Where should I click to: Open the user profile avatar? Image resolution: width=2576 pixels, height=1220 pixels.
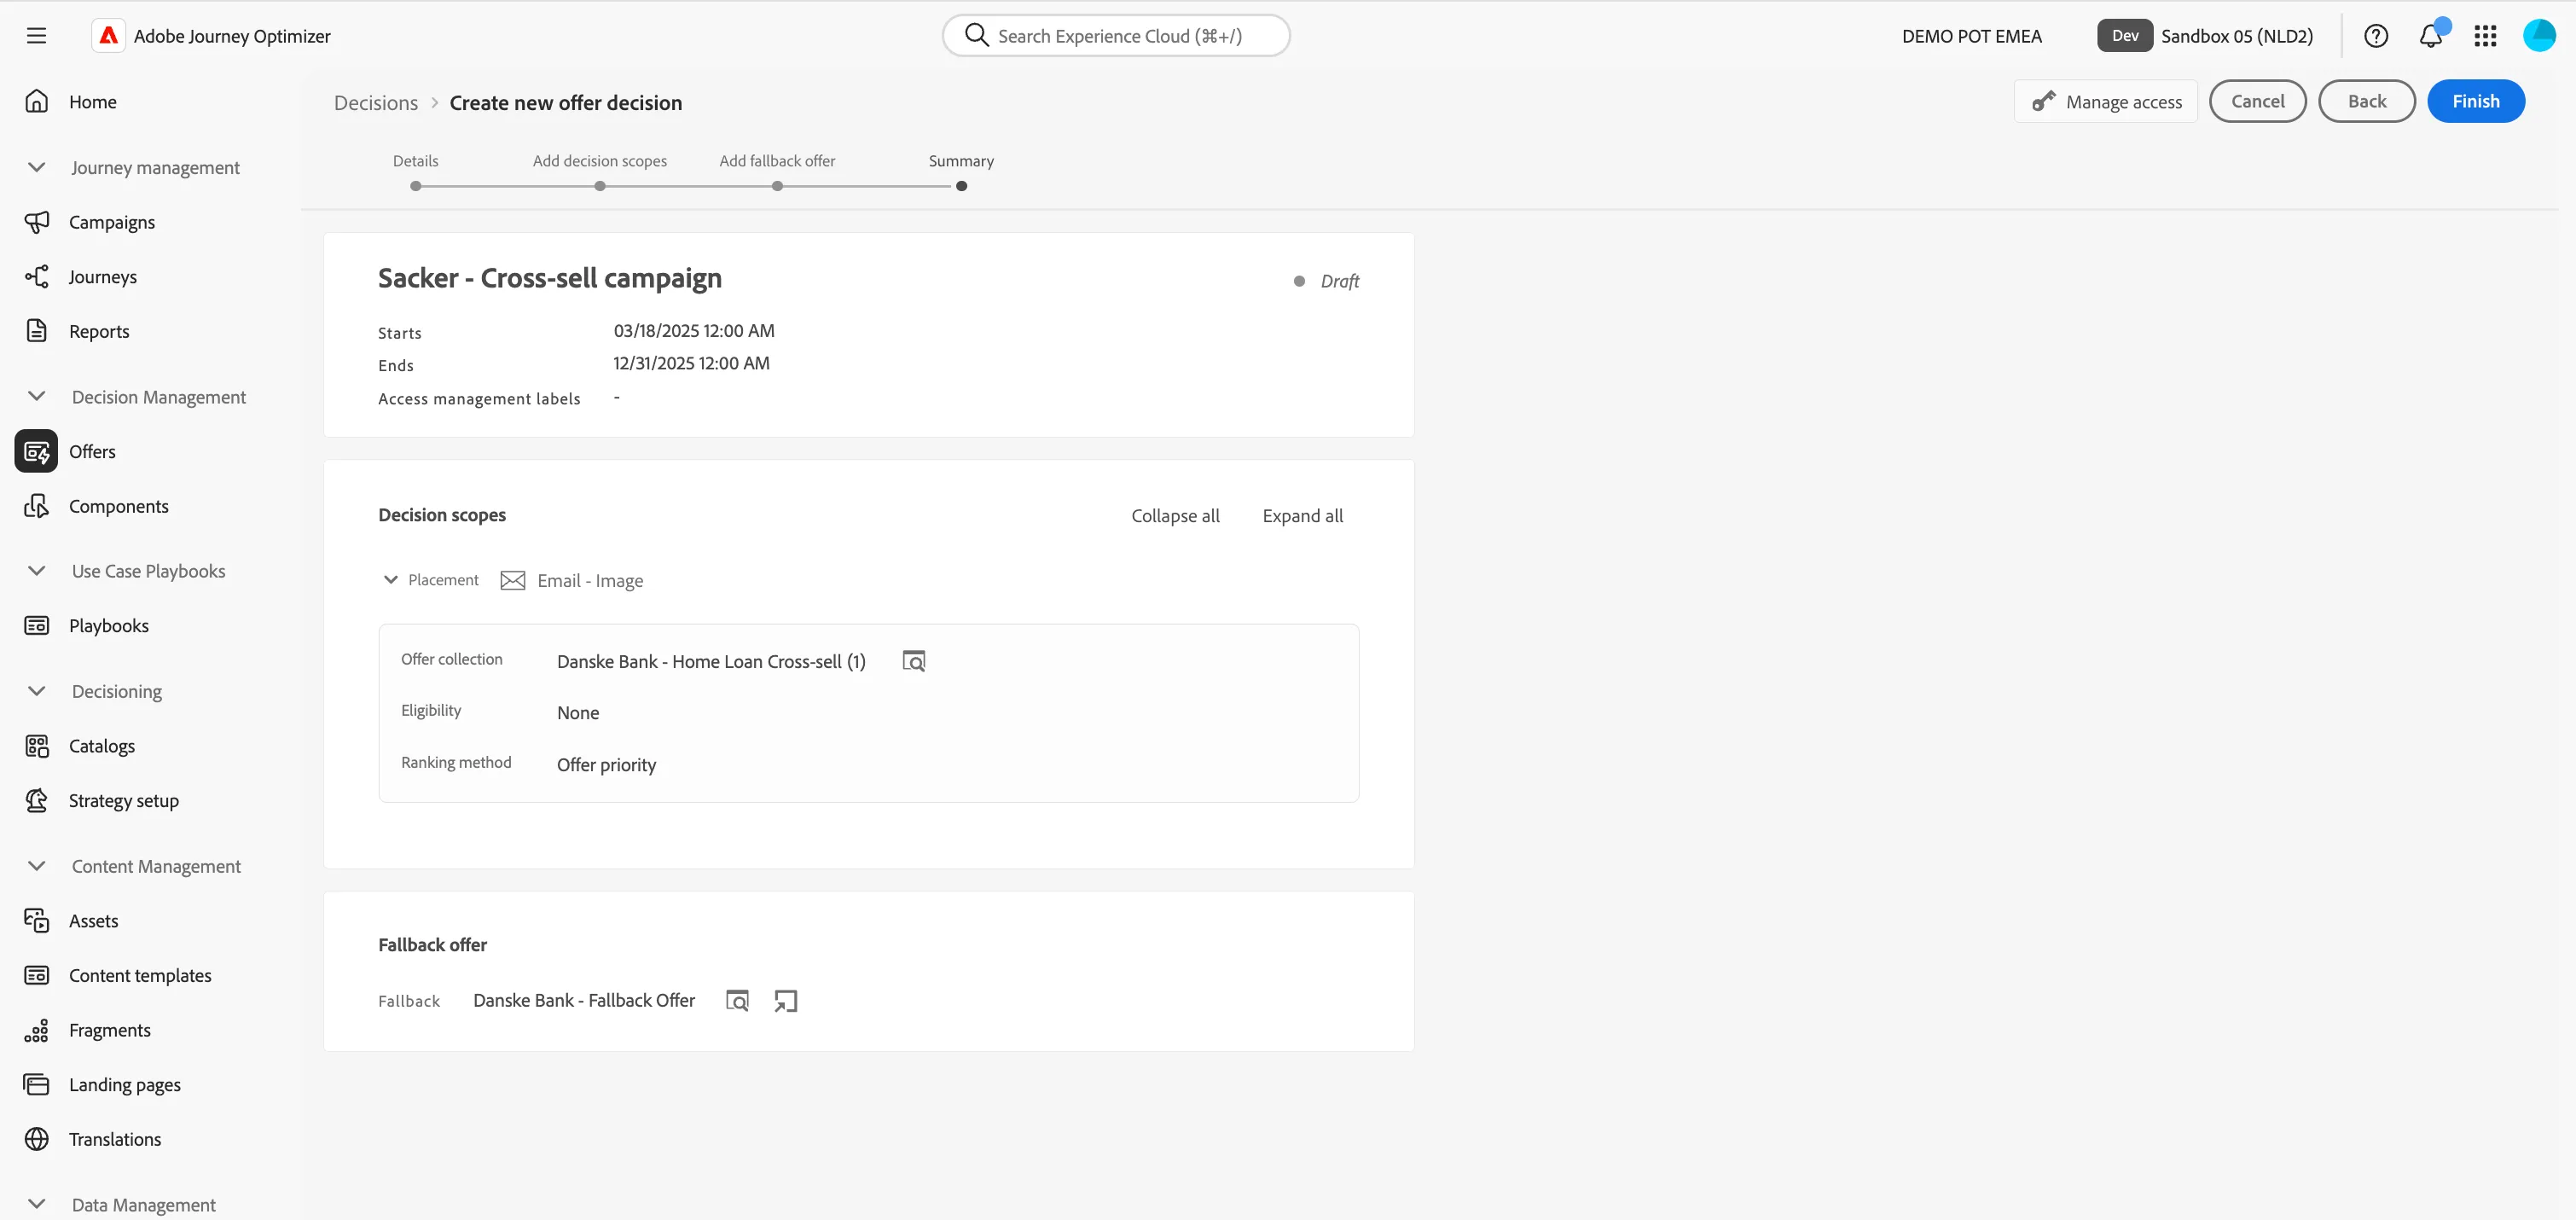(x=2539, y=36)
